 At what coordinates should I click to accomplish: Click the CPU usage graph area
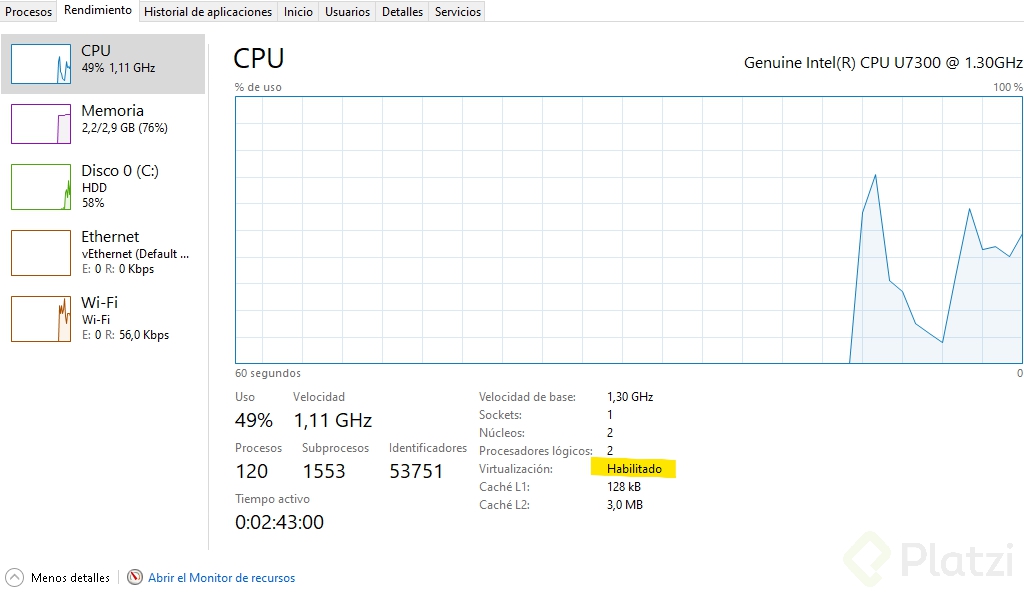click(628, 230)
